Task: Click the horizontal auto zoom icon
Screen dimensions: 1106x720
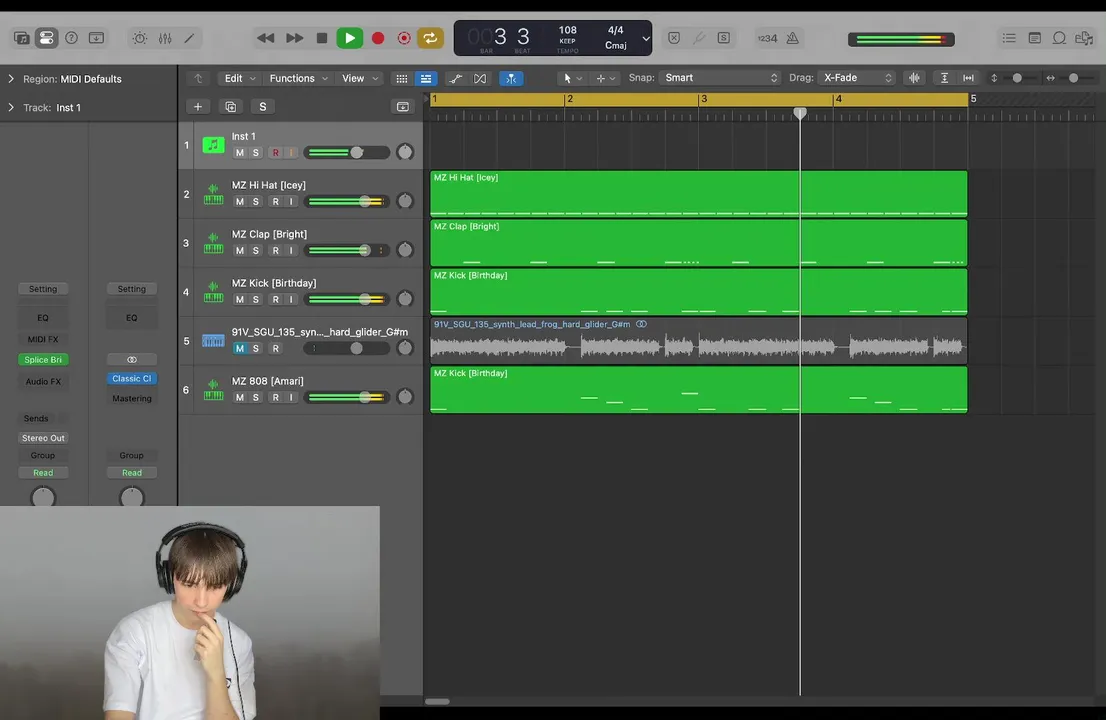Action: 968,78
